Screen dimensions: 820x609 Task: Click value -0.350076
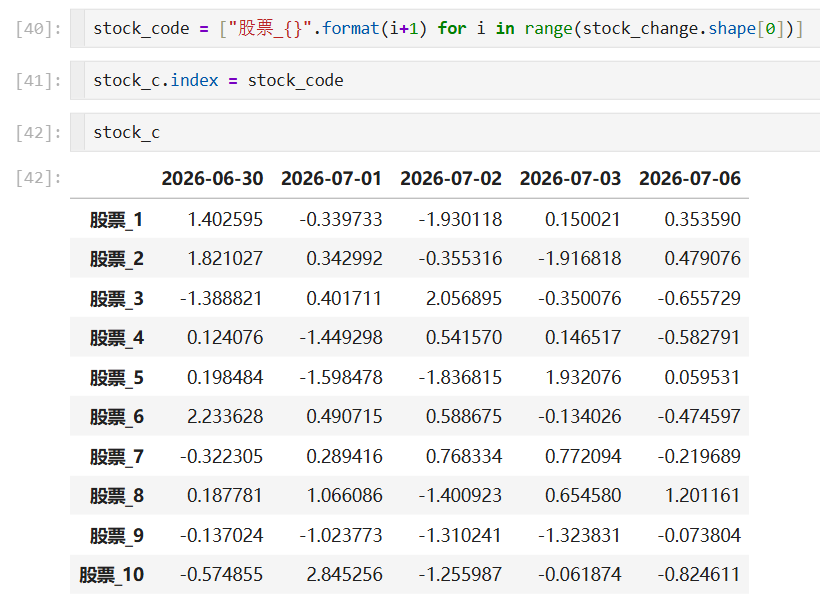[x=579, y=298]
